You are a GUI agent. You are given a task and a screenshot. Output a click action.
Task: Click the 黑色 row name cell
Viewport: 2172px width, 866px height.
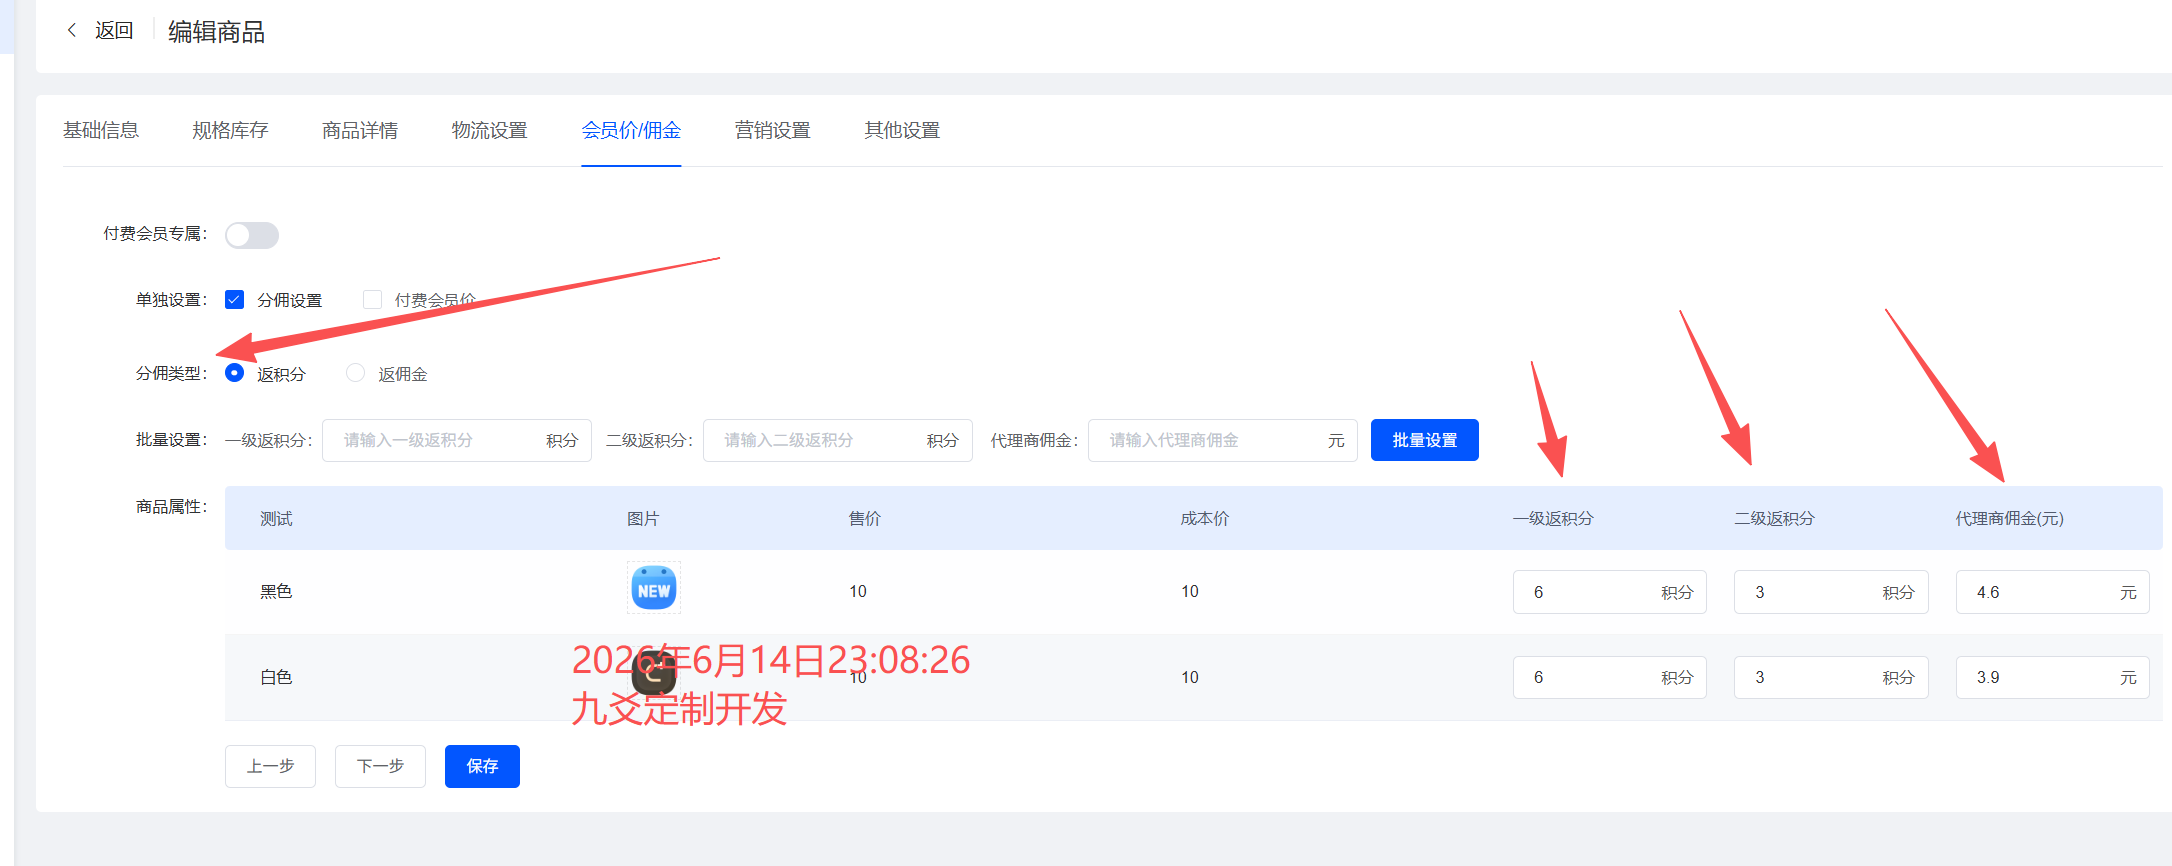click(x=276, y=591)
